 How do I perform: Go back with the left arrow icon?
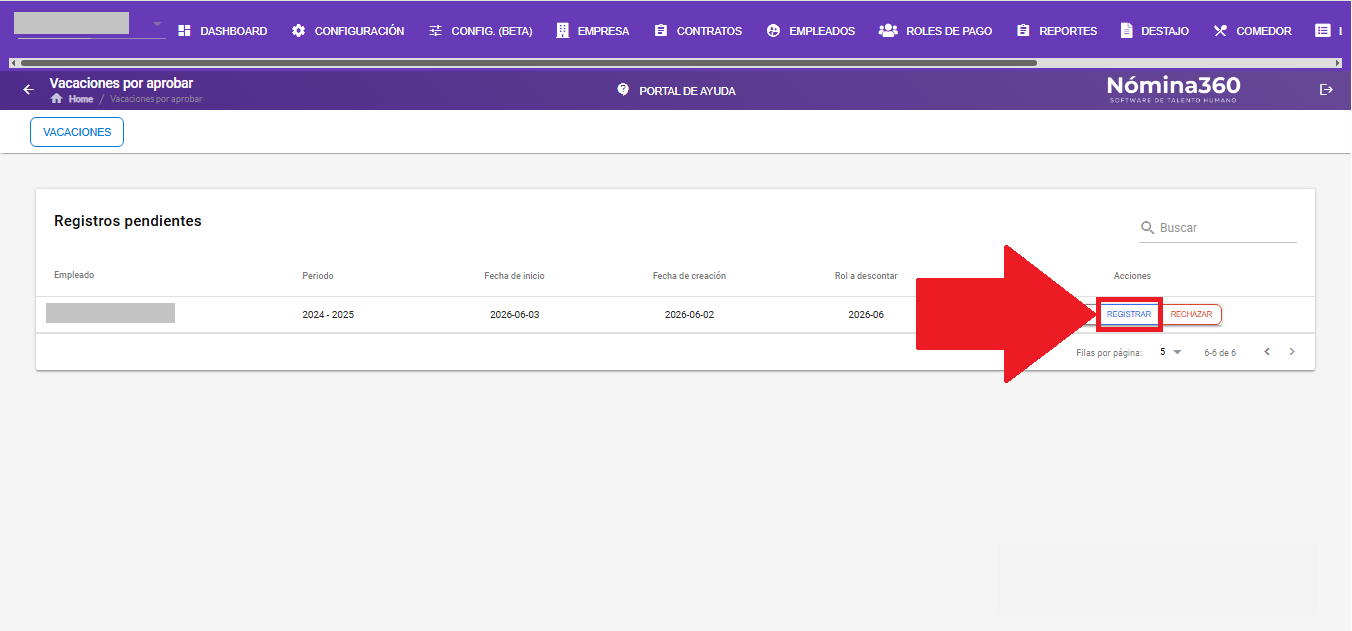pyautogui.click(x=28, y=89)
